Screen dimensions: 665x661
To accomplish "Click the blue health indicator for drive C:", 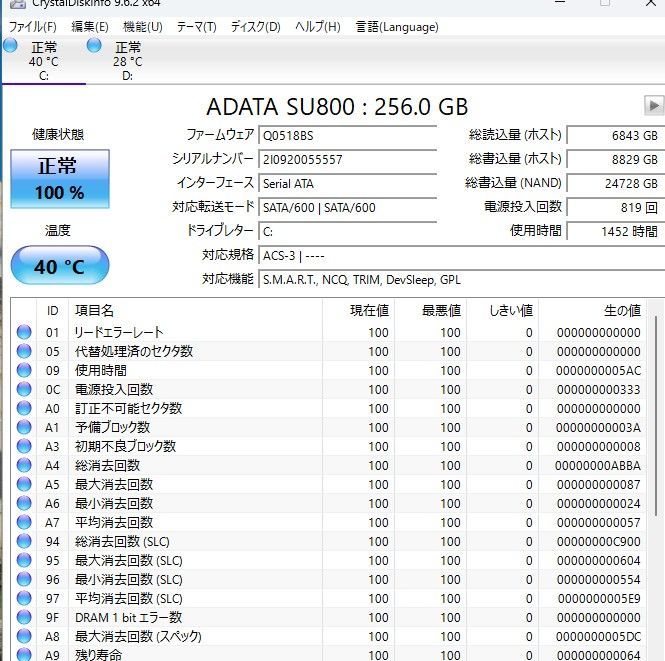I will click(x=10, y=45).
